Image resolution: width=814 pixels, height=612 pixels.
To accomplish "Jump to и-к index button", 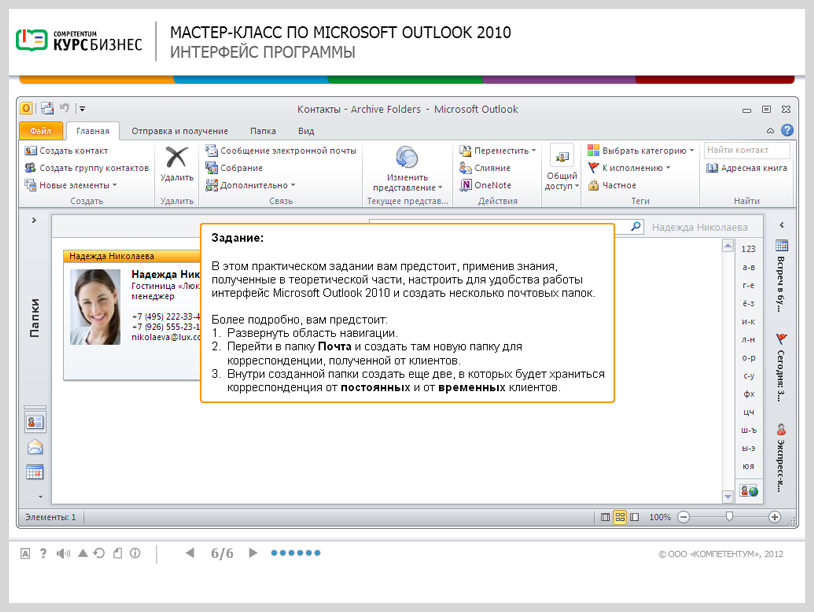I will tap(748, 321).
